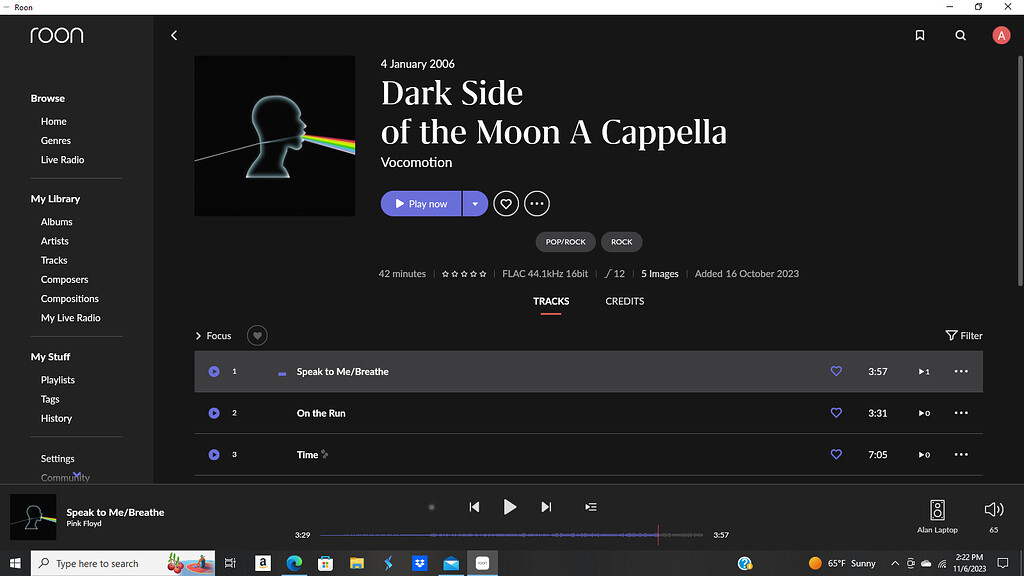Favorite the album with the heart icon
Viewport: 1024px width, 576px height.
[x=505, y=203]
